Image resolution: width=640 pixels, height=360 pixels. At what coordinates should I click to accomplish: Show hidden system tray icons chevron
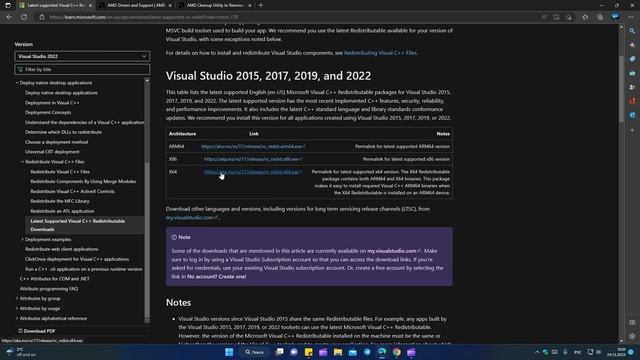click(537, 352)
